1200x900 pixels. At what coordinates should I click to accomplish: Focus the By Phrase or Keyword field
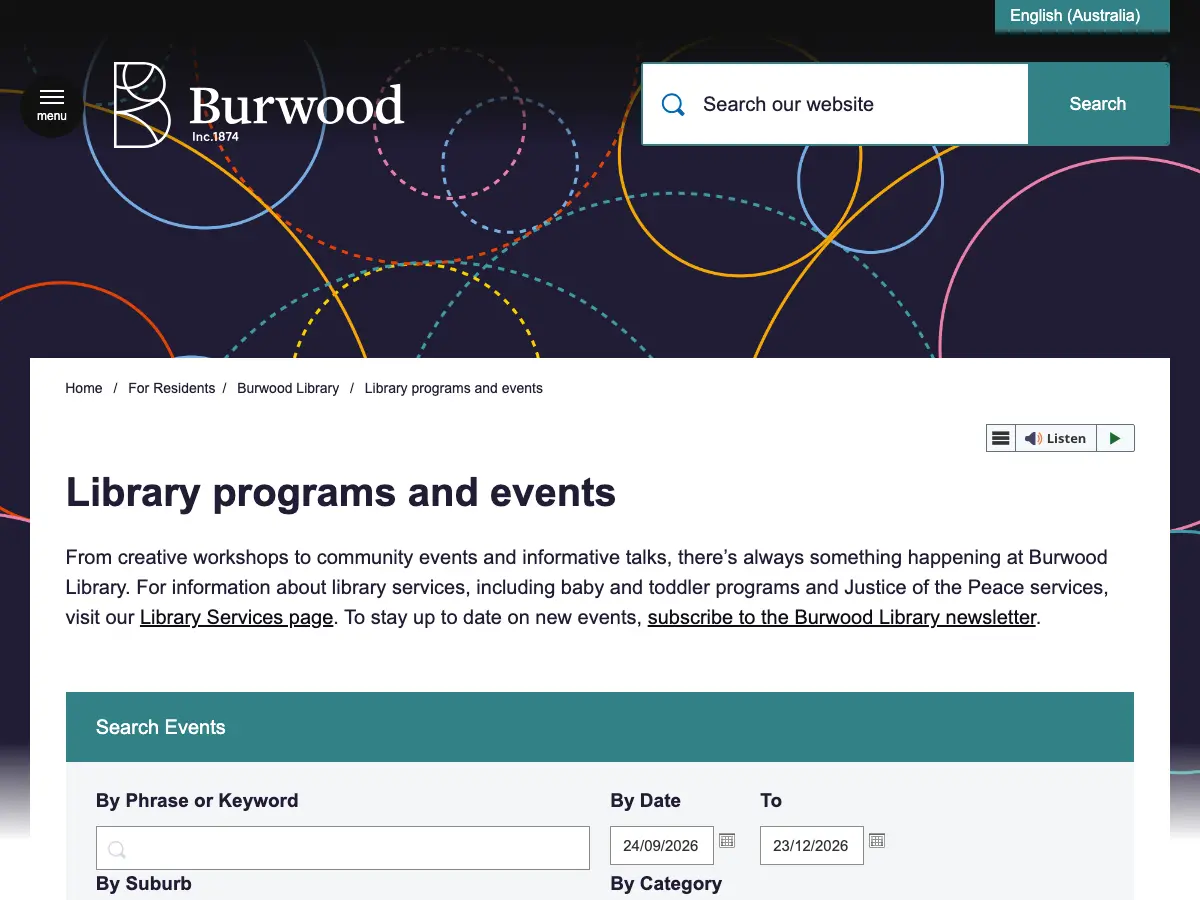pyautogui.click(x=343, y=848)
